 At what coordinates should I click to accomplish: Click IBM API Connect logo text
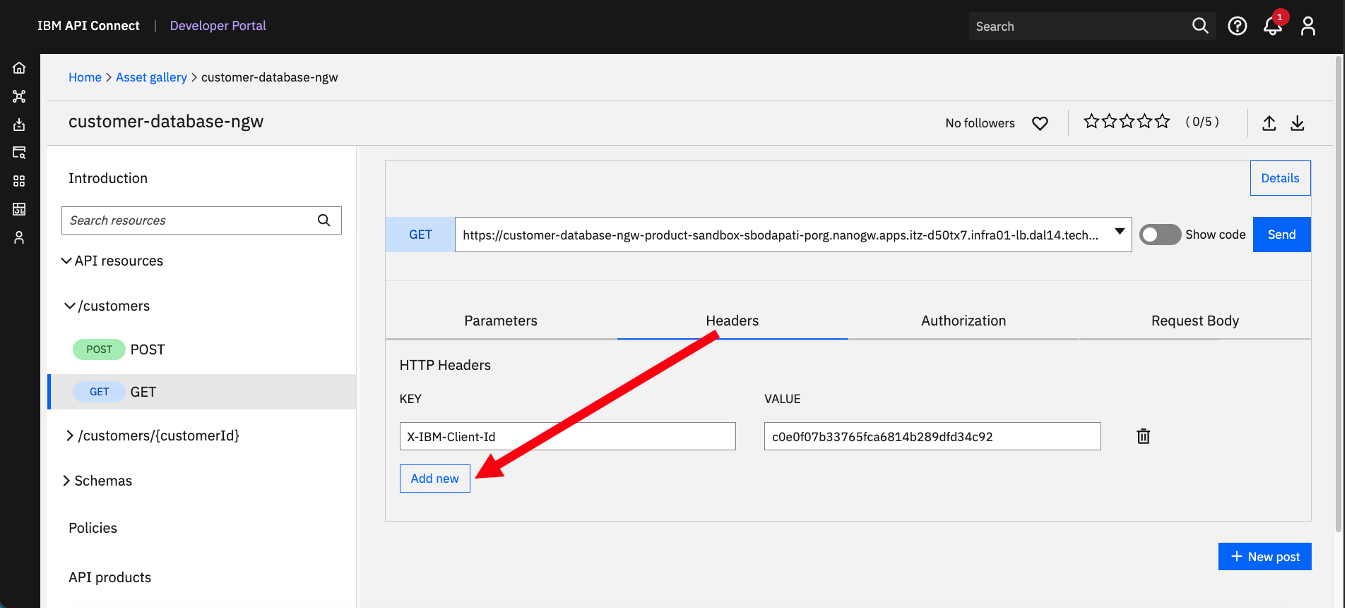click(x=89, y=26)
